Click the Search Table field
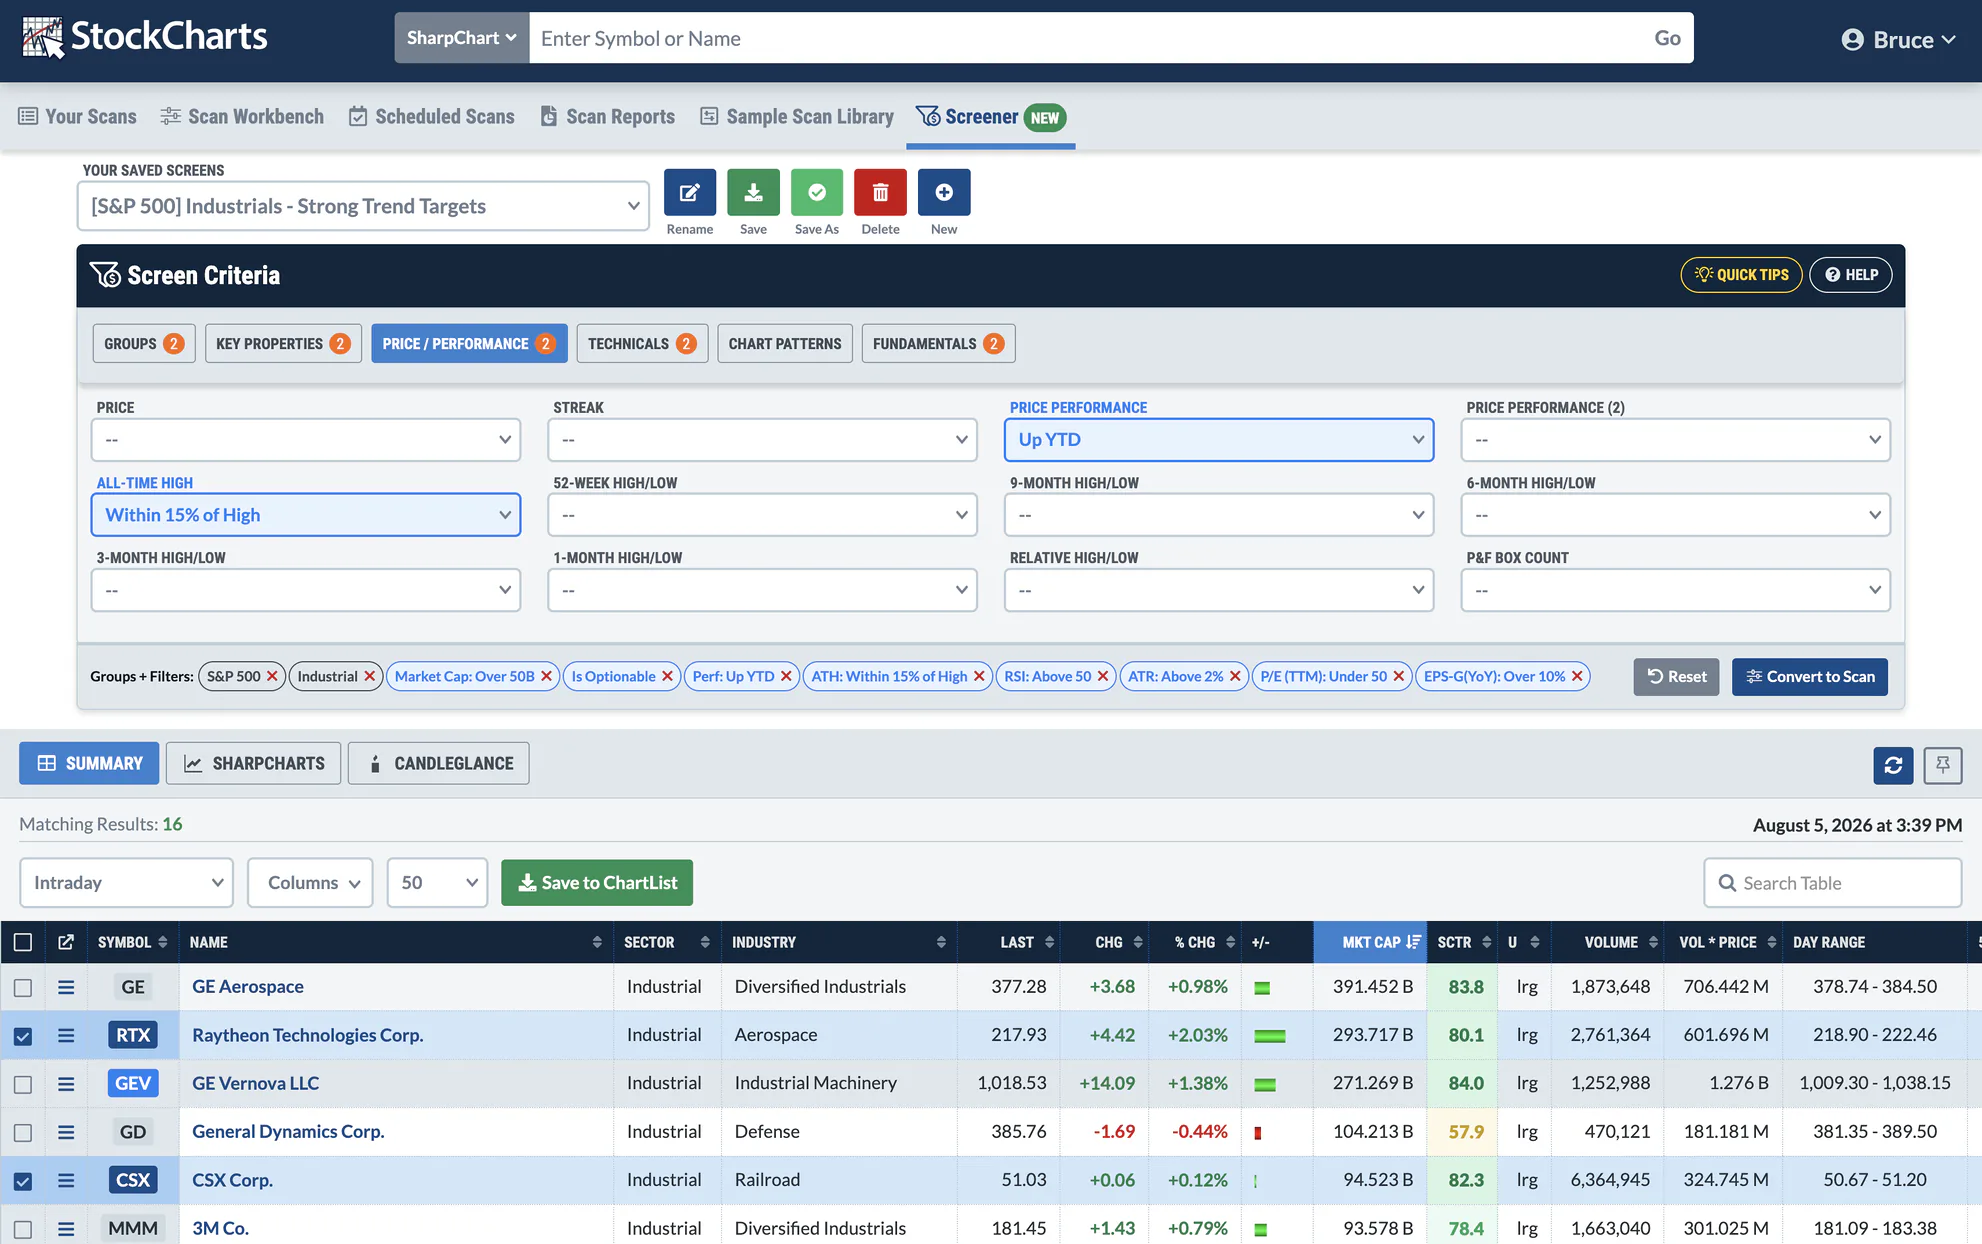The height and width of the screenshot is (1244, 1982). click(1833, 883)
